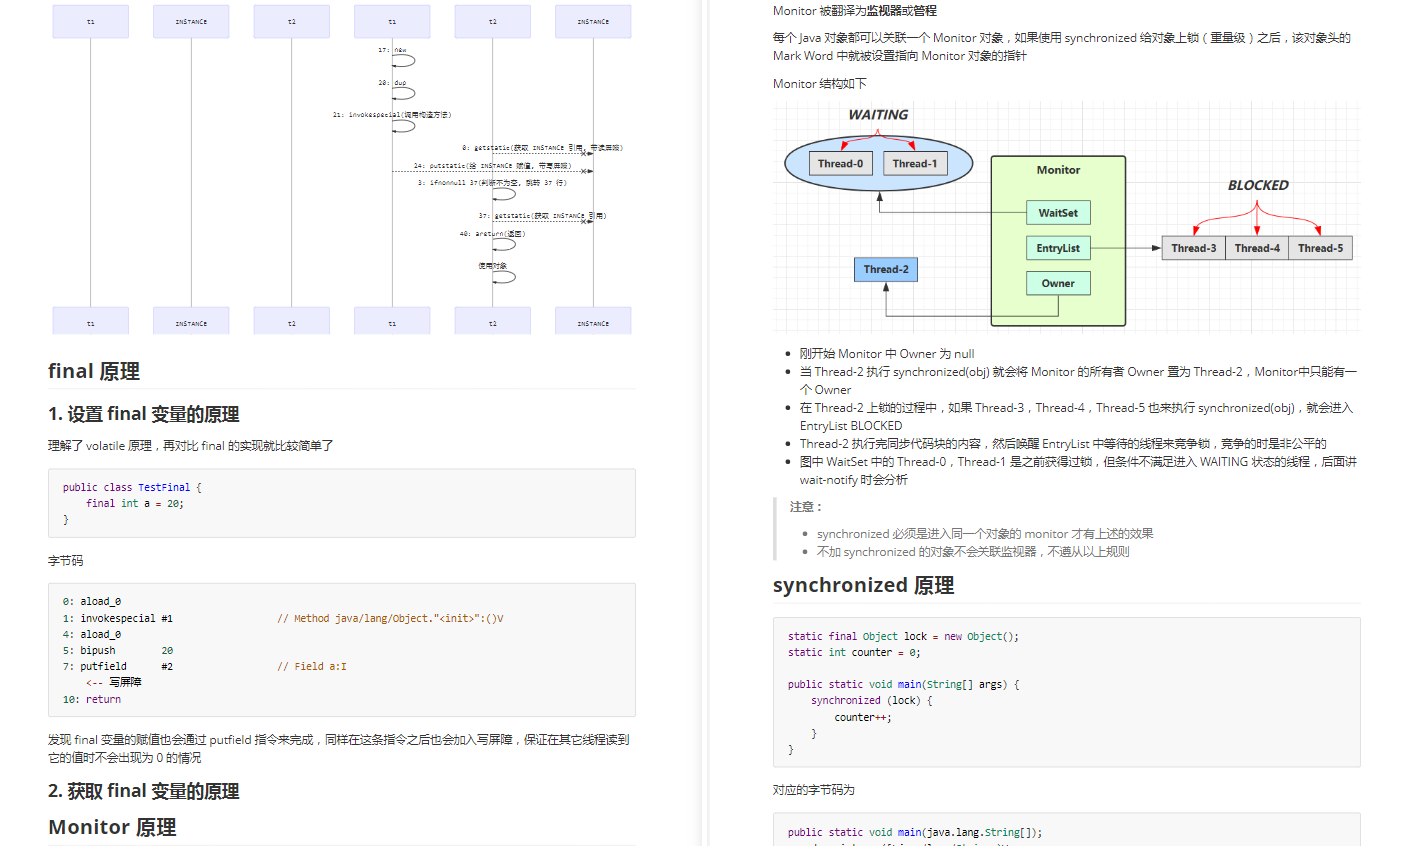Click the WaitSet box inside Monitor
The width and height of the screenshot is (1414, 846).
[1058, 212]
